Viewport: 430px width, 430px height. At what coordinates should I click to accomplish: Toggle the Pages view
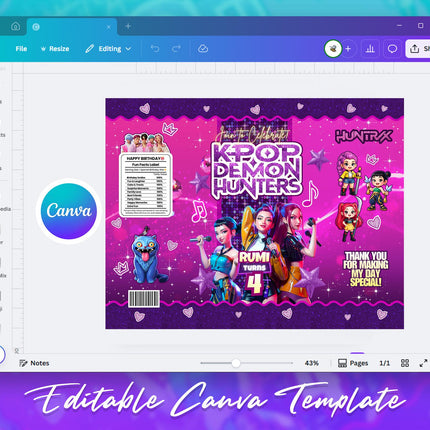pos(353,363)
